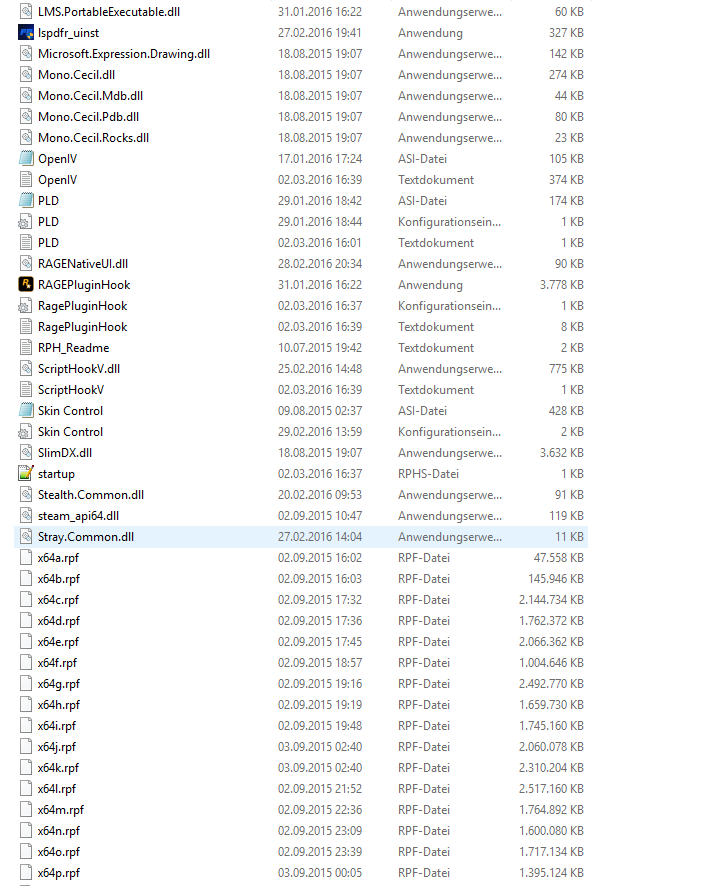The width and height of the screenshot is (715, 890).
Task: Click the x64i.rpf file name
Action: click(57, 726)
